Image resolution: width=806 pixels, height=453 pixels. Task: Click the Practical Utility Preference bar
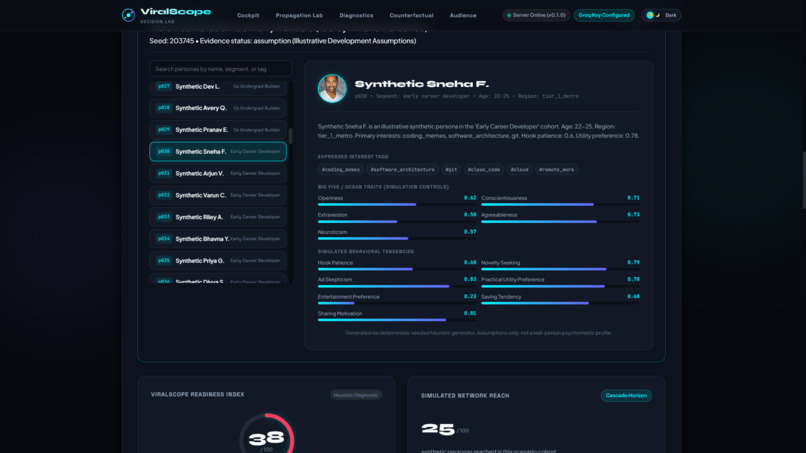click(x=560, y=286)
